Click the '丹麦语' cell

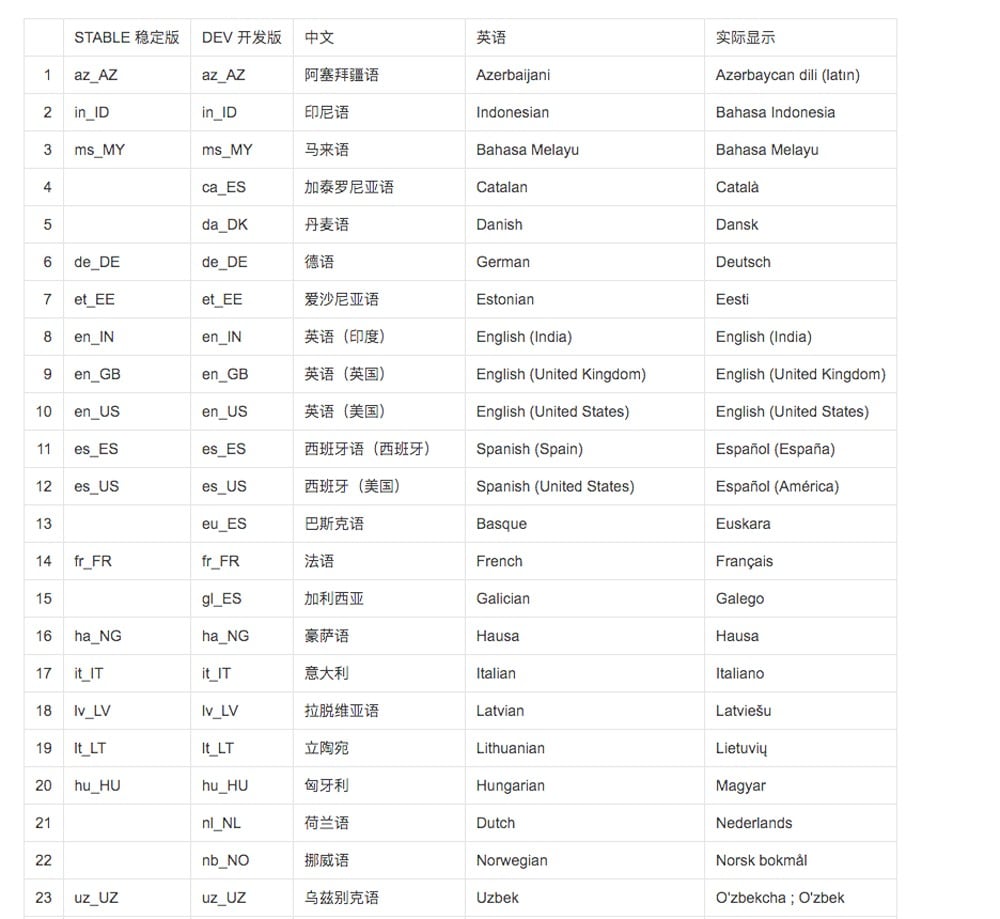coord(379,224)
